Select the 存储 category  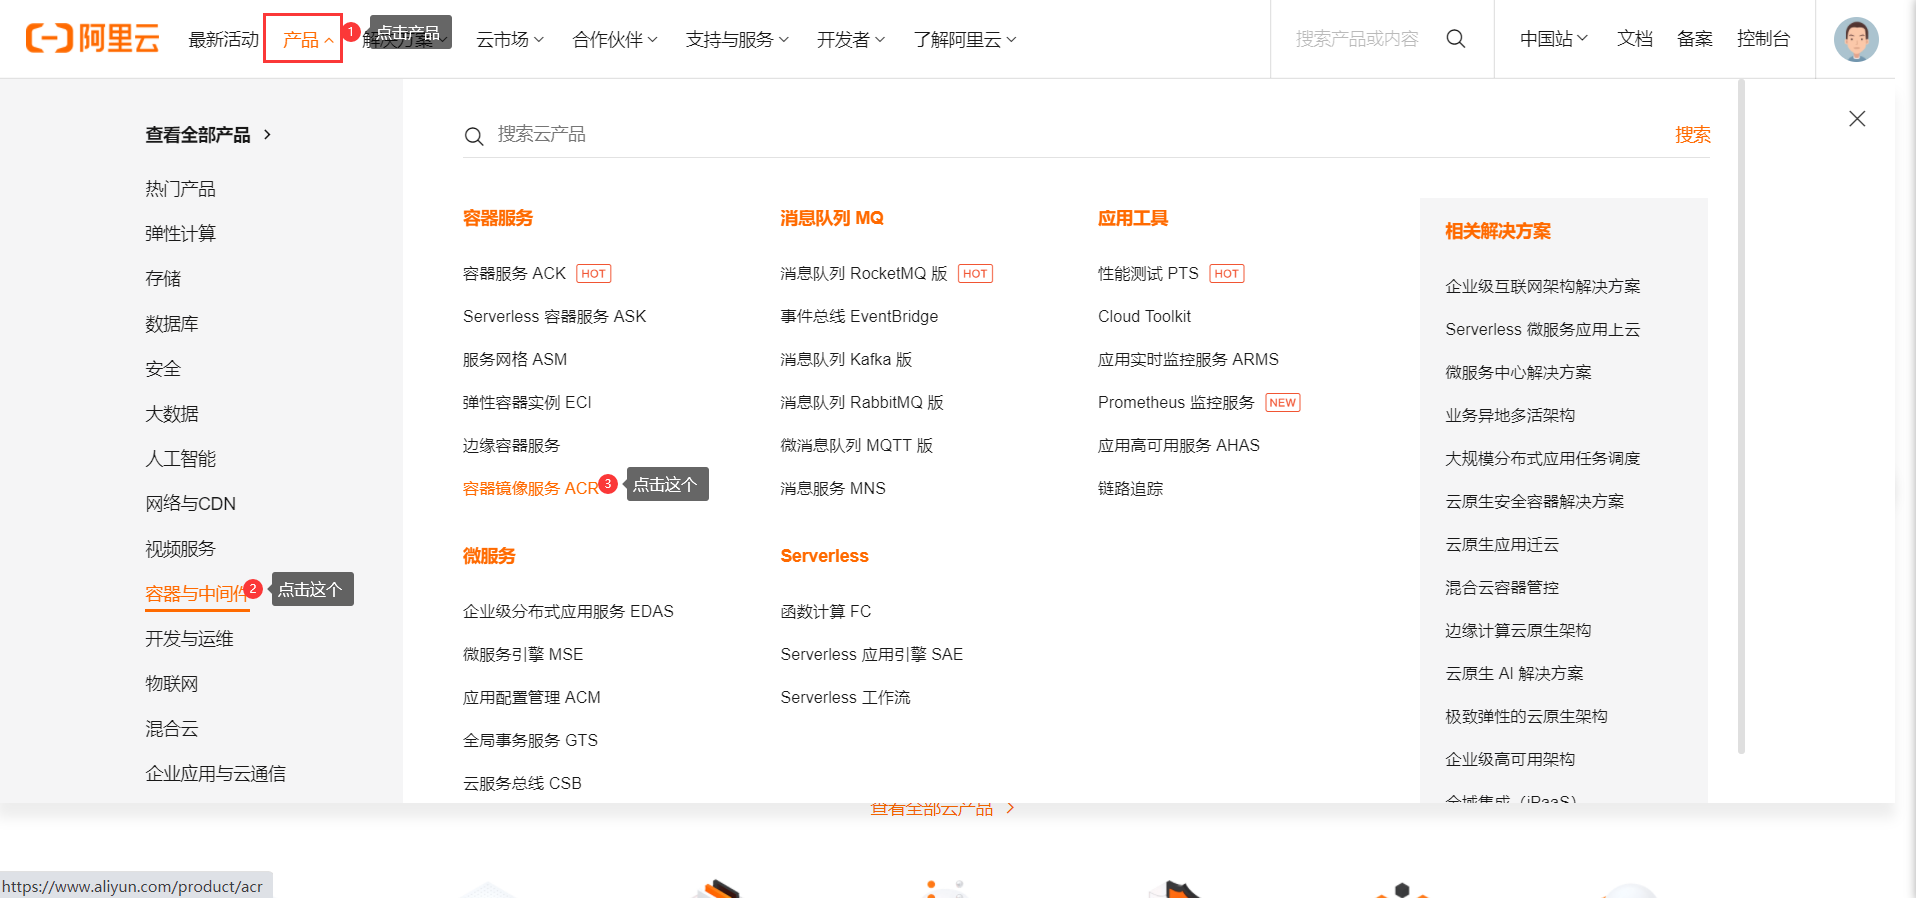[163, 278]
